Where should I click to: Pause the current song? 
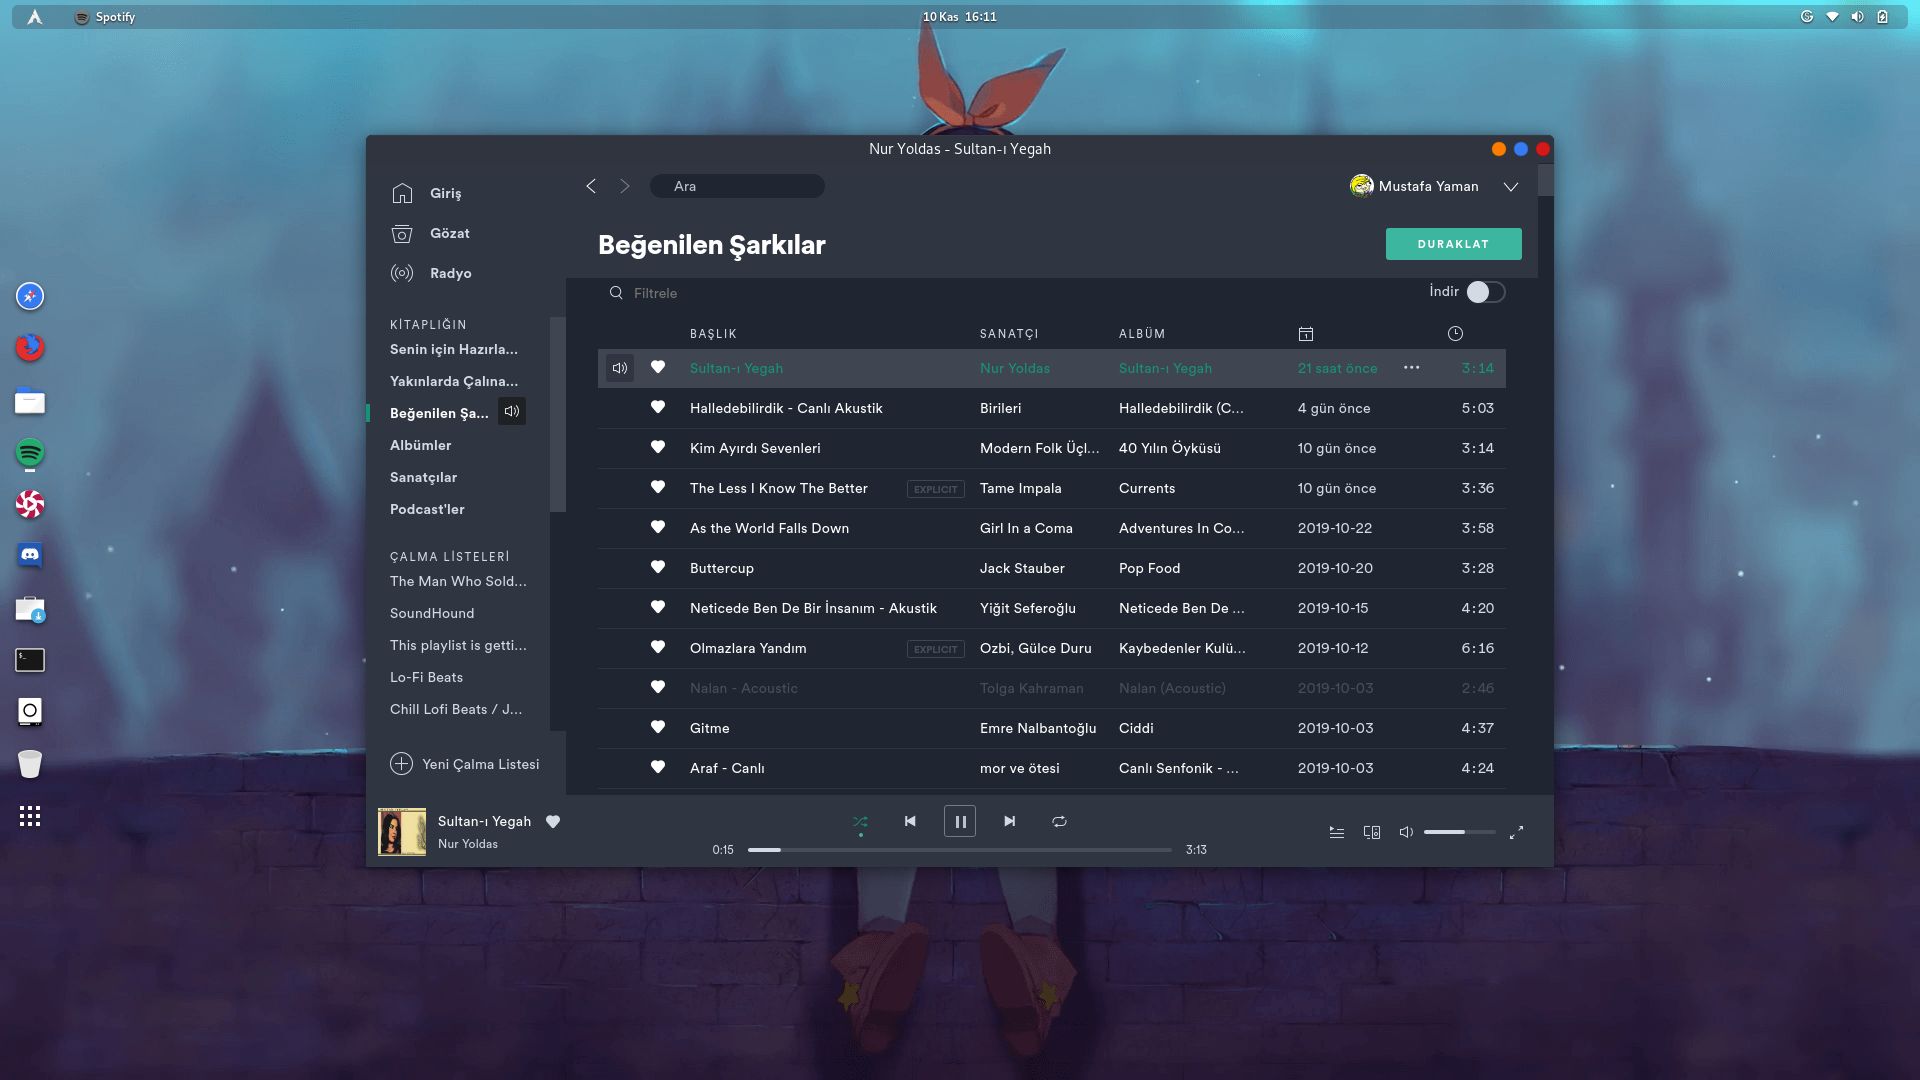(960, 822)
